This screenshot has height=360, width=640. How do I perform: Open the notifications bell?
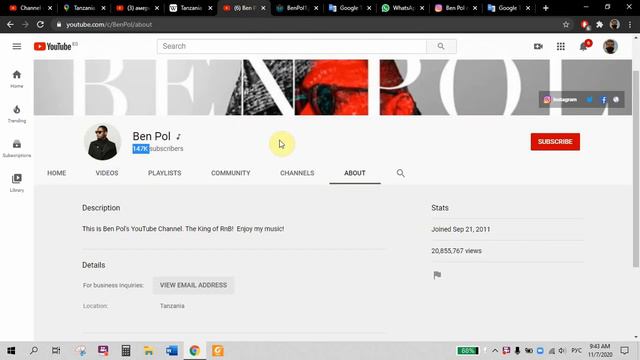coord(584,46)
